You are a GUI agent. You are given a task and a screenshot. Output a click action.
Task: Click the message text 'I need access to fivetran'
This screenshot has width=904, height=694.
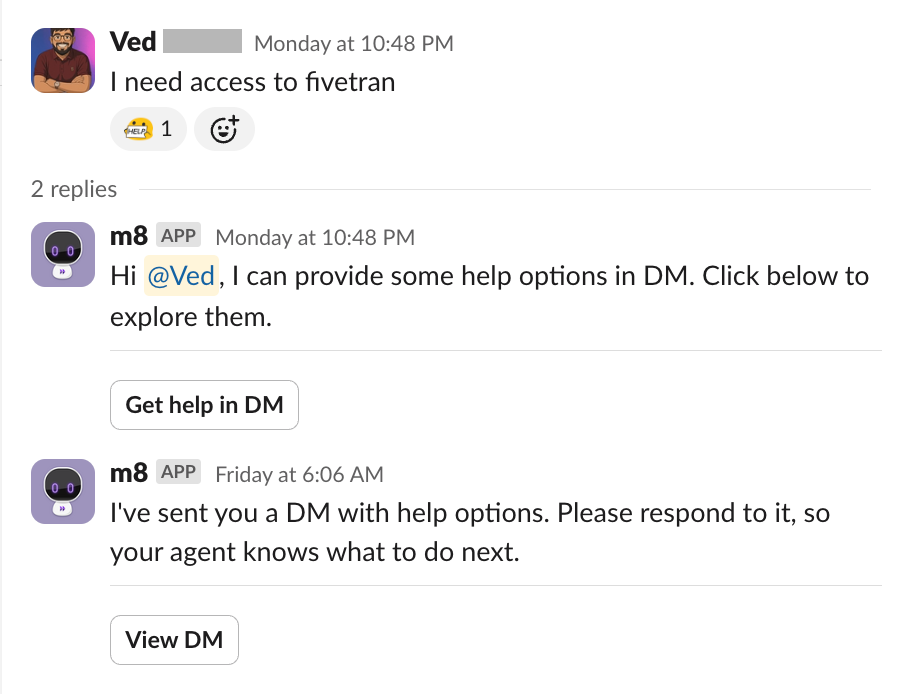coord(253,82)
